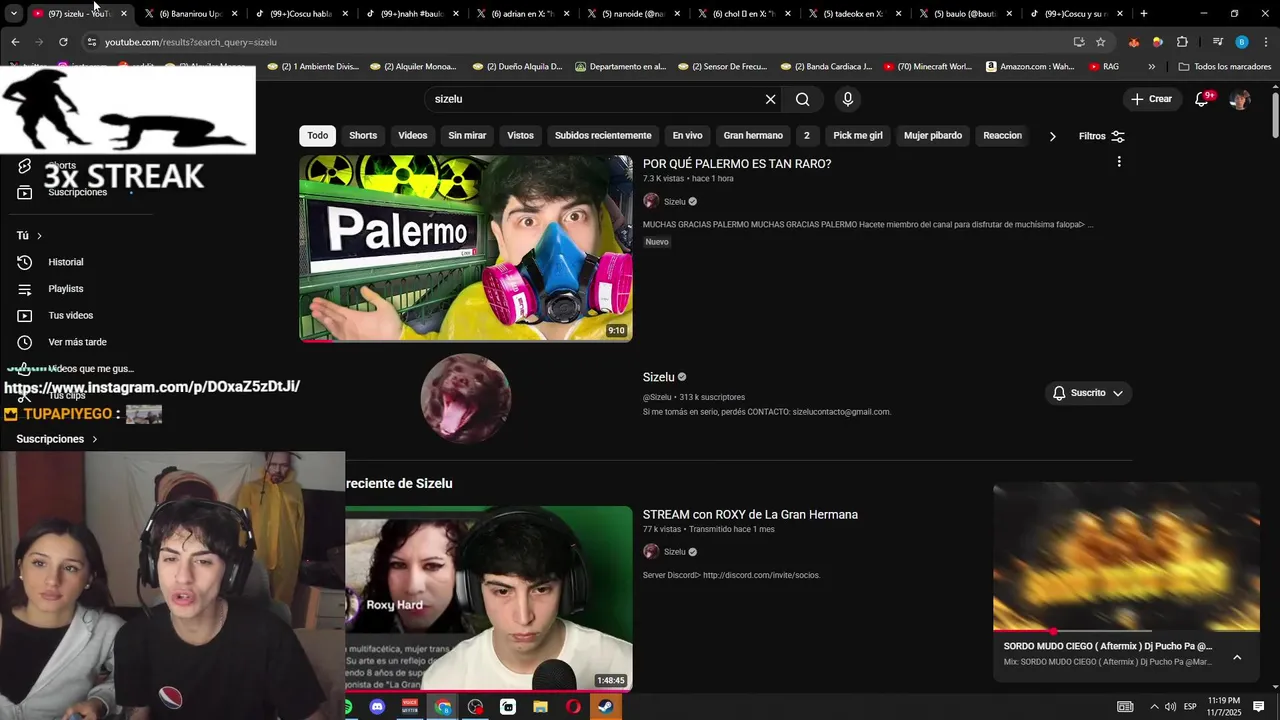Select the Sin mirar filter chip
Viewport: 1280px width, 720px height.
coord(467,136)
